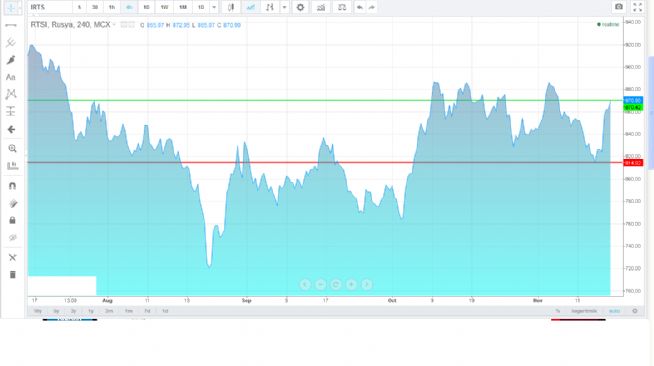Toggle hide all drawings eye icon
This screenshot has width=654, height=366.
coord(13,238)
